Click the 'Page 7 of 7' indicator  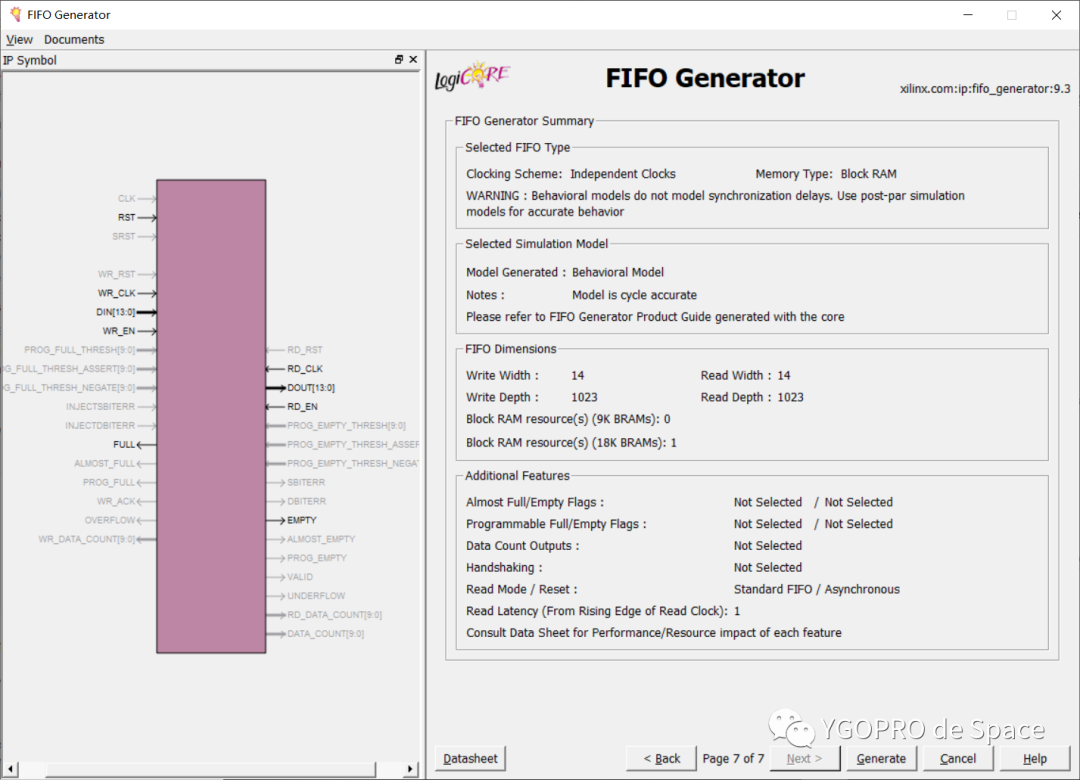click(734, 758)
